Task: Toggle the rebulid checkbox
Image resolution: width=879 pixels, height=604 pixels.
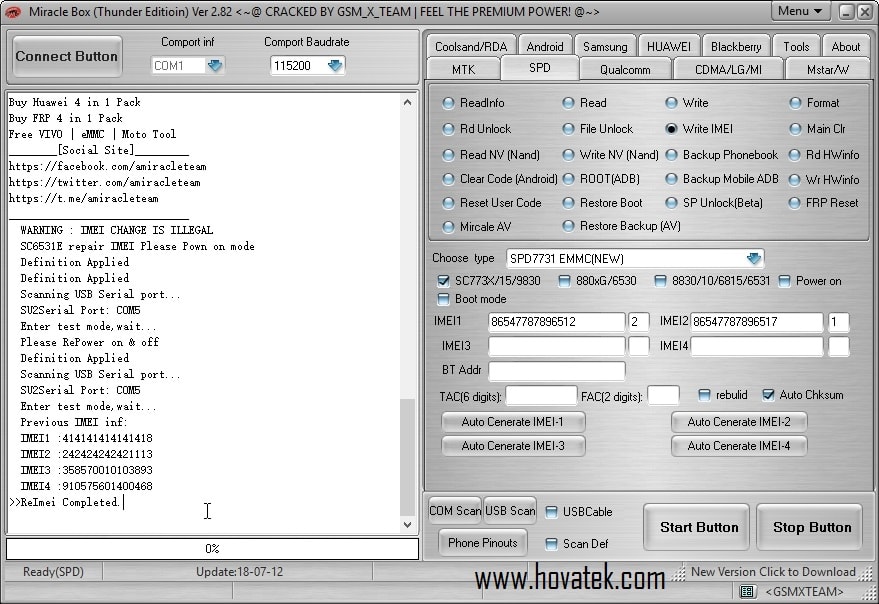Action: pos(704,395)
